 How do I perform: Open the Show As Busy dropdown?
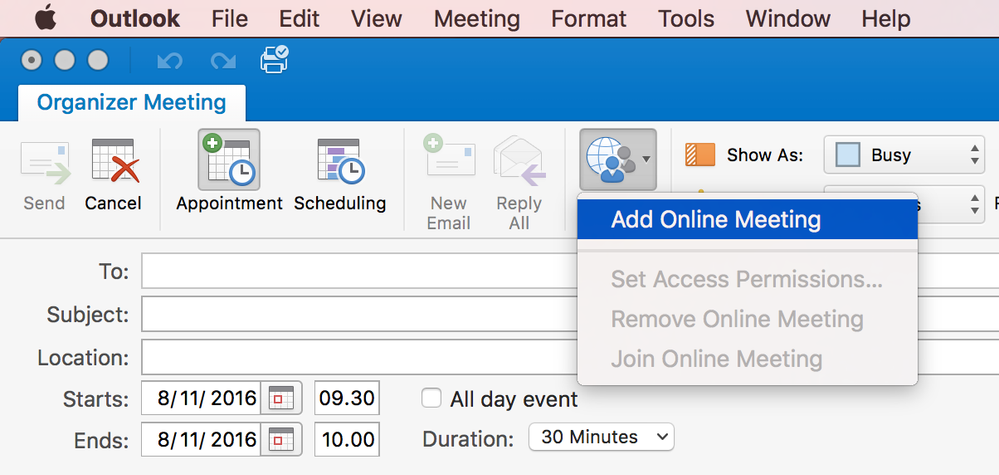(904, 155)
